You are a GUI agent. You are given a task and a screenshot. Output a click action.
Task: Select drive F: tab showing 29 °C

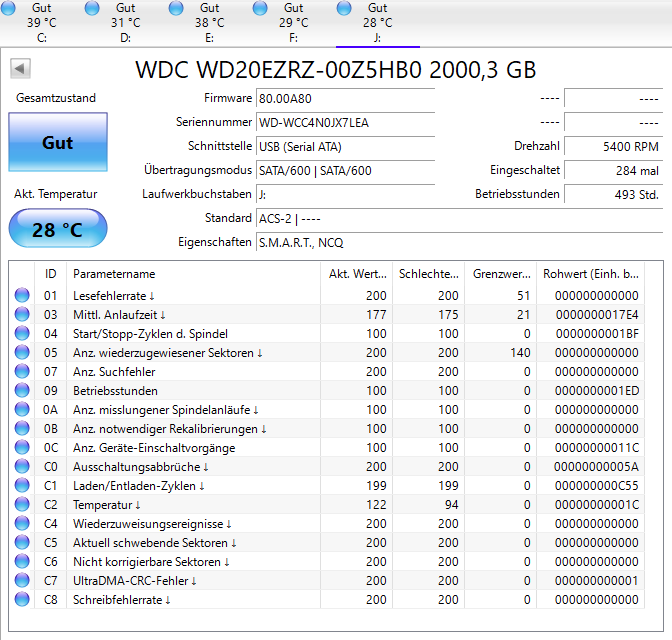294,23
